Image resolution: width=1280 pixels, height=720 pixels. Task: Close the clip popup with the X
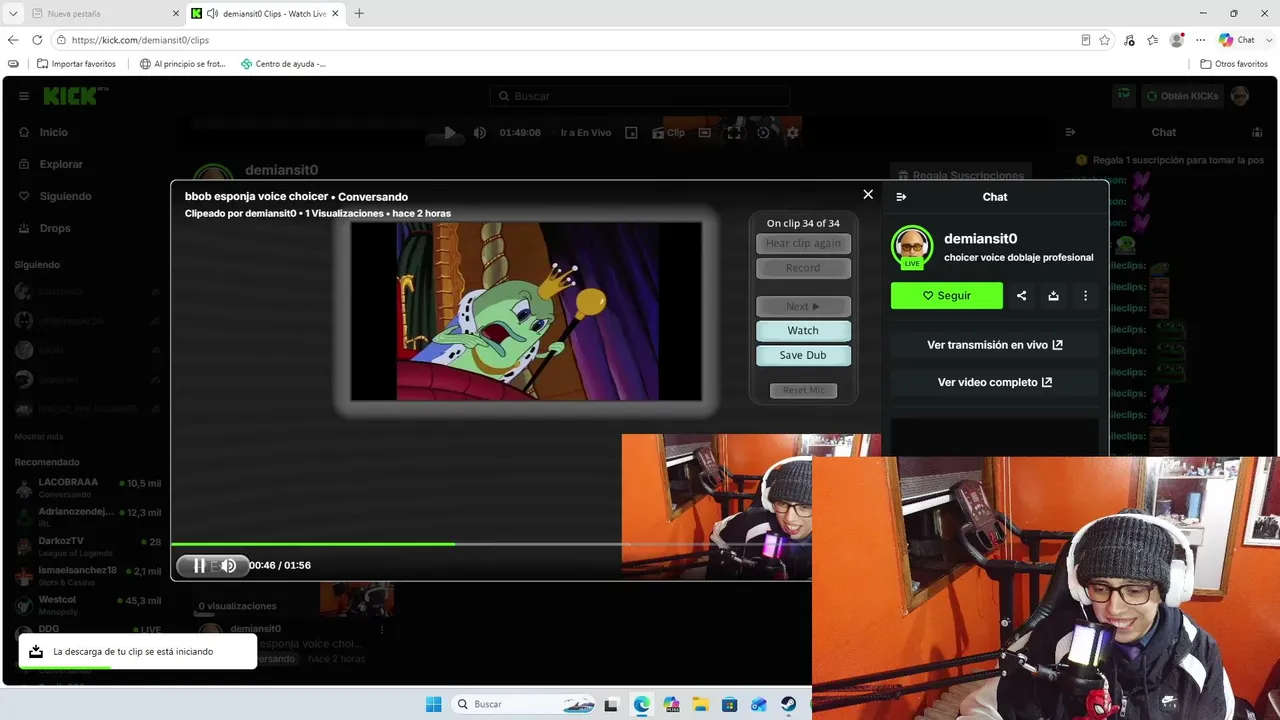[x=868, y=194]
